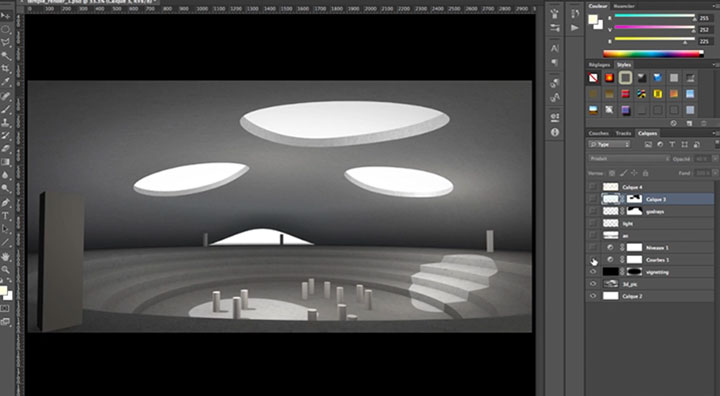Screen dimensions: 720x396
Task: Show the ao layer
Action: click(593, 235)
